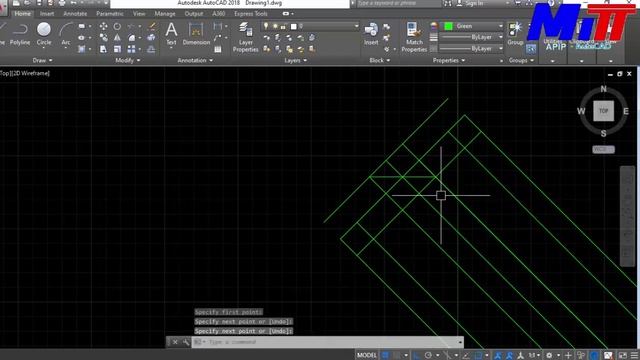Screen dimensions: 640x360
Task: Open Layer Properties manager
Action: [246, 38]
